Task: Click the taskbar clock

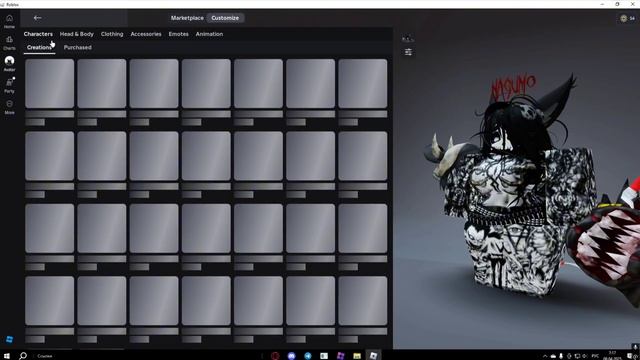Action: [612, 356]
